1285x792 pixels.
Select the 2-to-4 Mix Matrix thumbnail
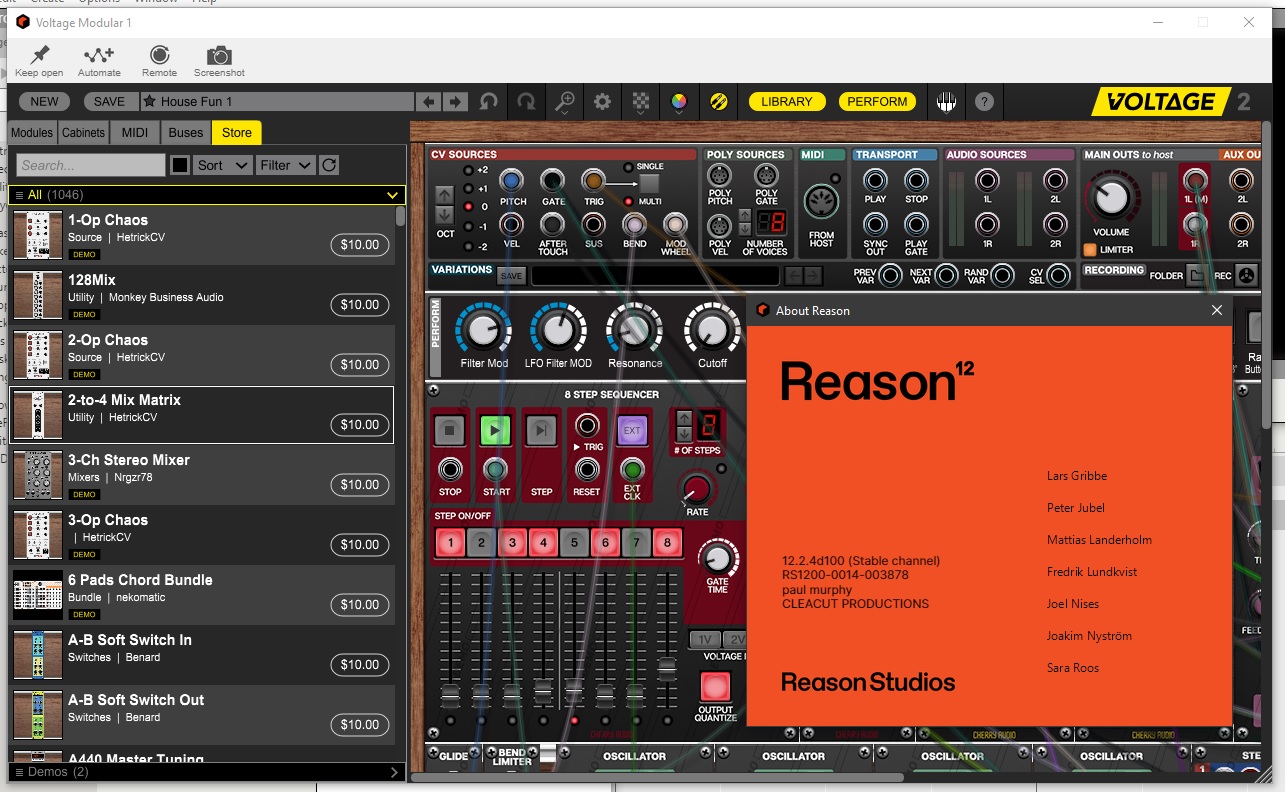click(x=38, y=415)
